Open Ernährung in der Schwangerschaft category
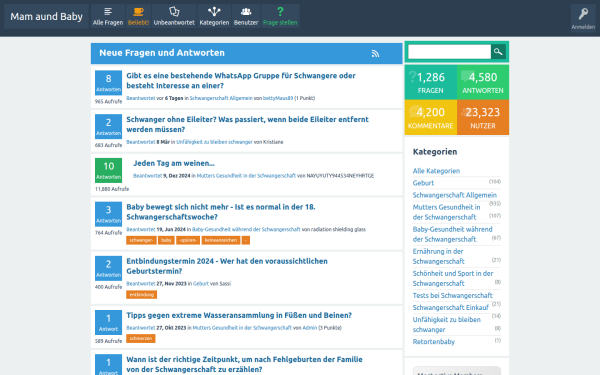 pos(438,256)
